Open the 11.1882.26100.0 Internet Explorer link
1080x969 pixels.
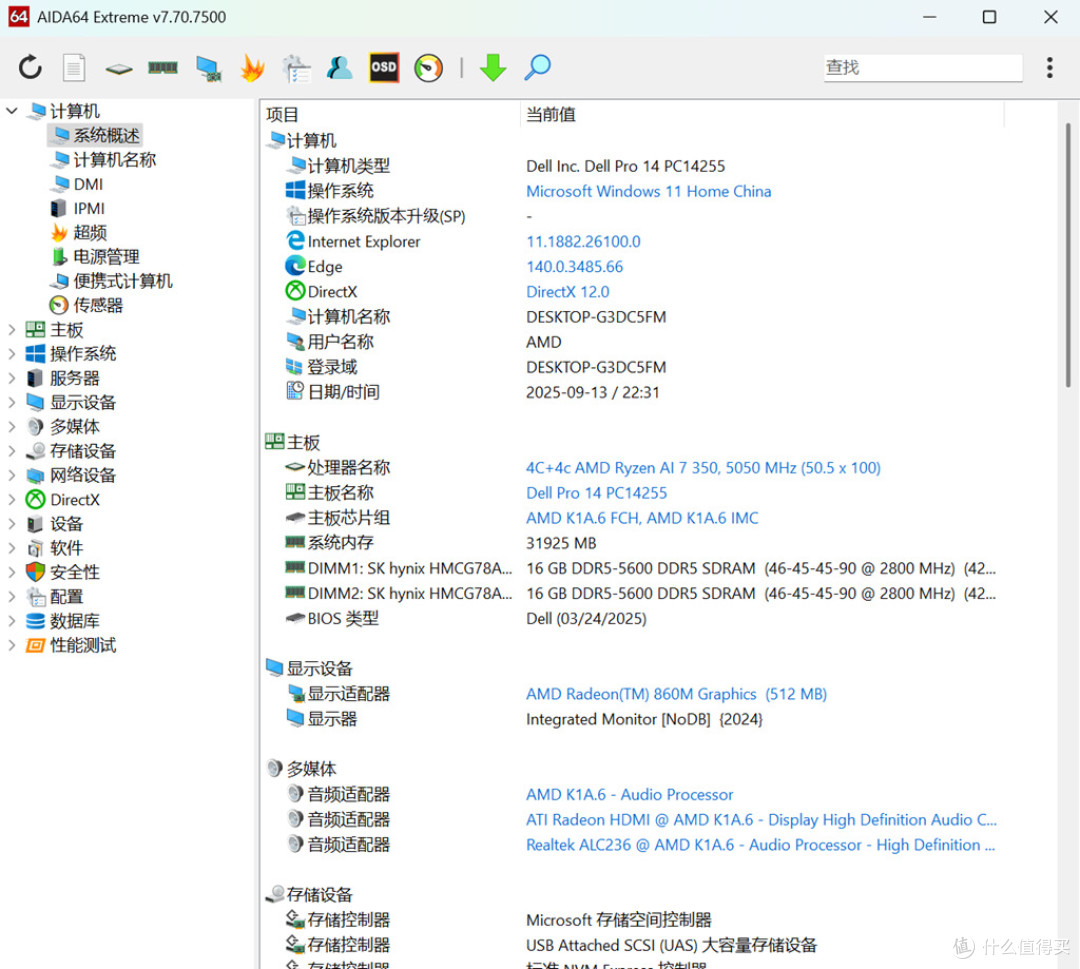583,241
